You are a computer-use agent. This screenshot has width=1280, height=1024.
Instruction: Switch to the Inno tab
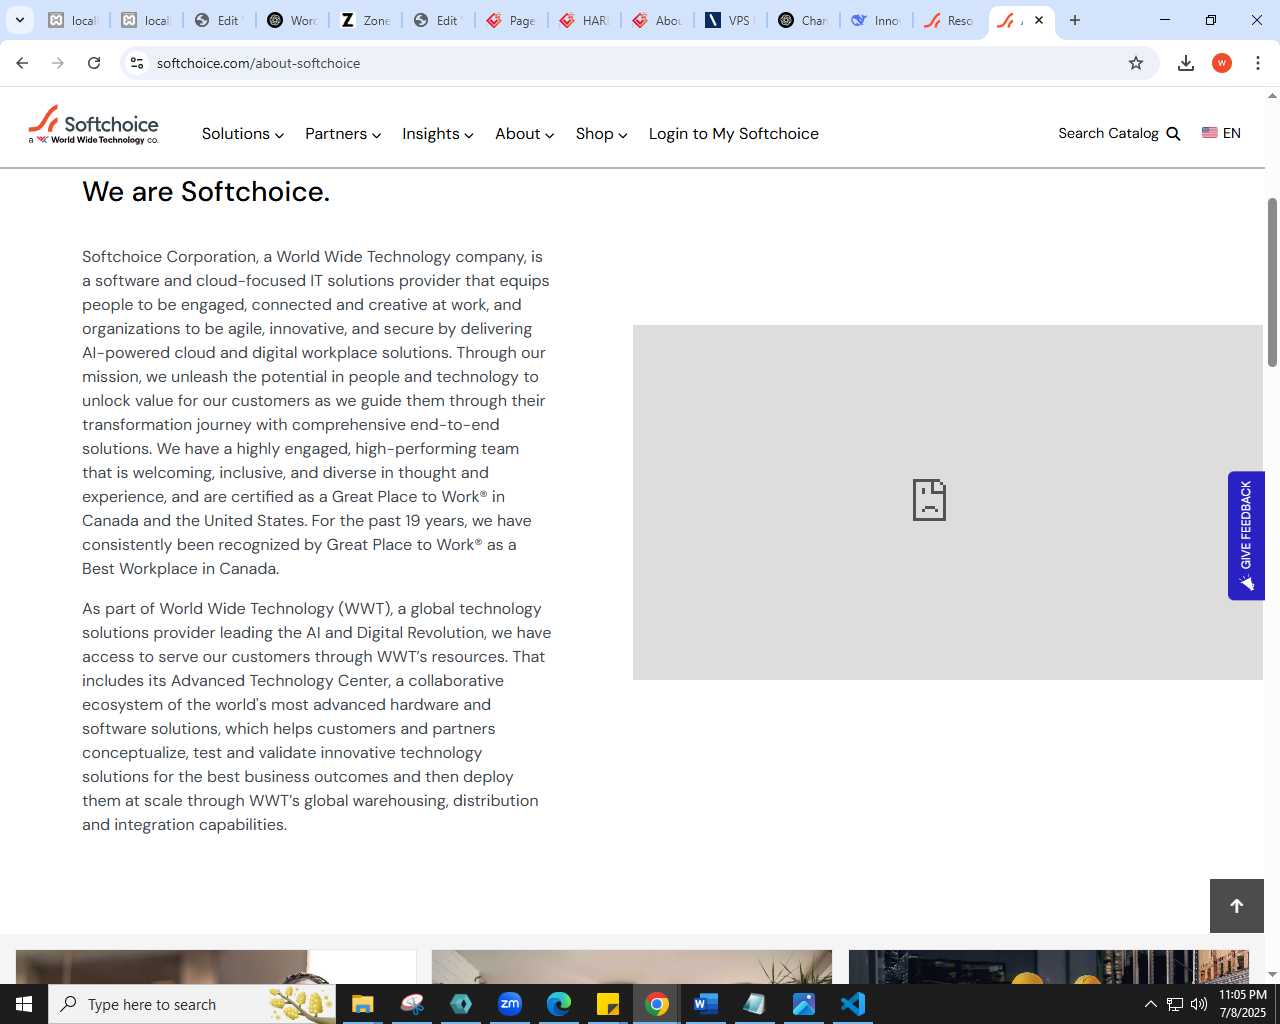(x=876, y=20)
